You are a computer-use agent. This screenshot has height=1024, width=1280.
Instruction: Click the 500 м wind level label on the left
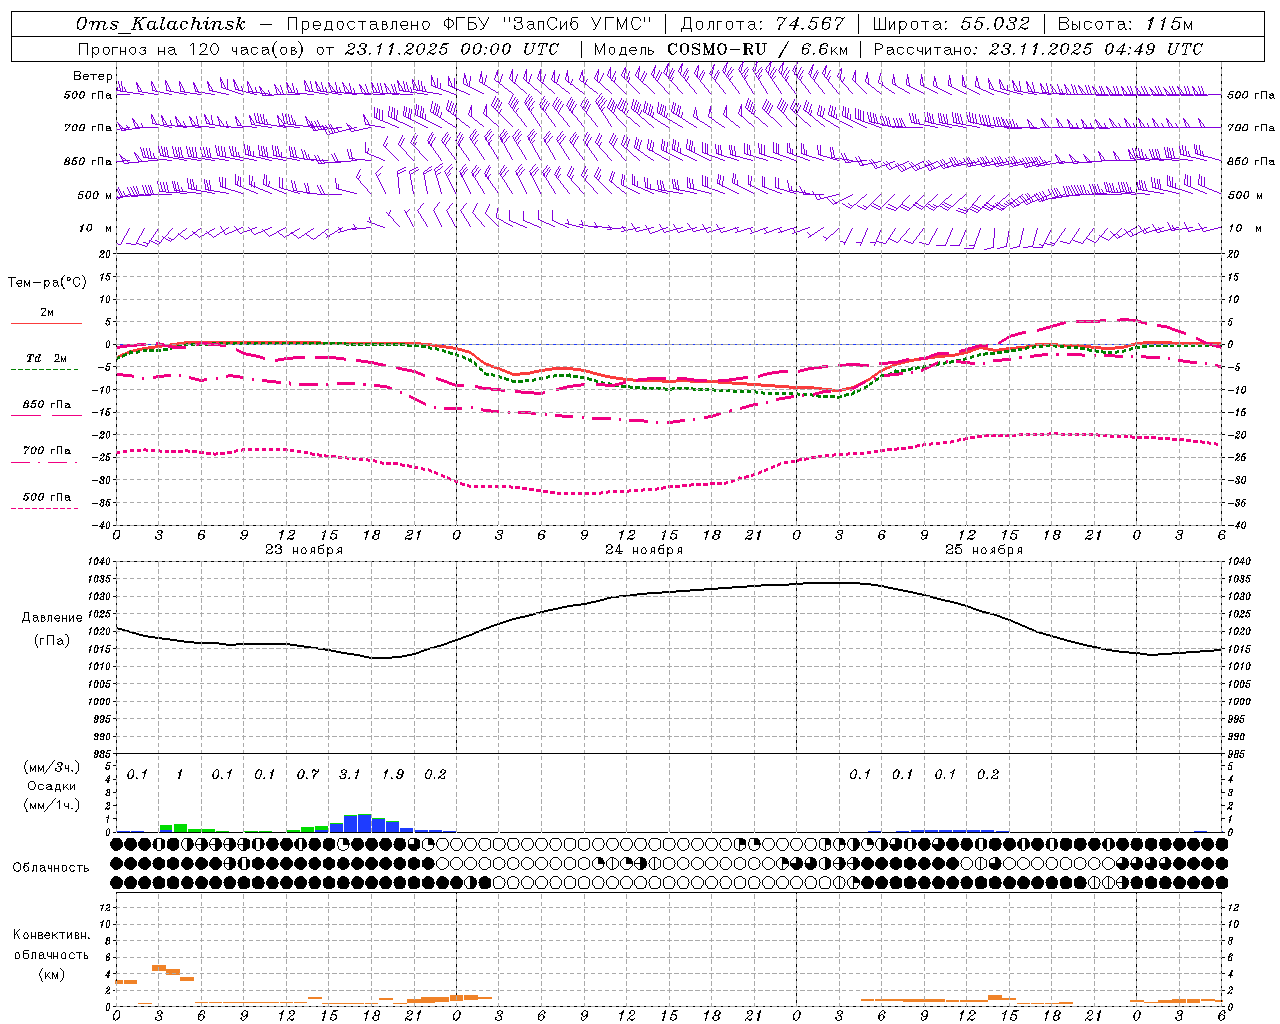pos(94,195)
